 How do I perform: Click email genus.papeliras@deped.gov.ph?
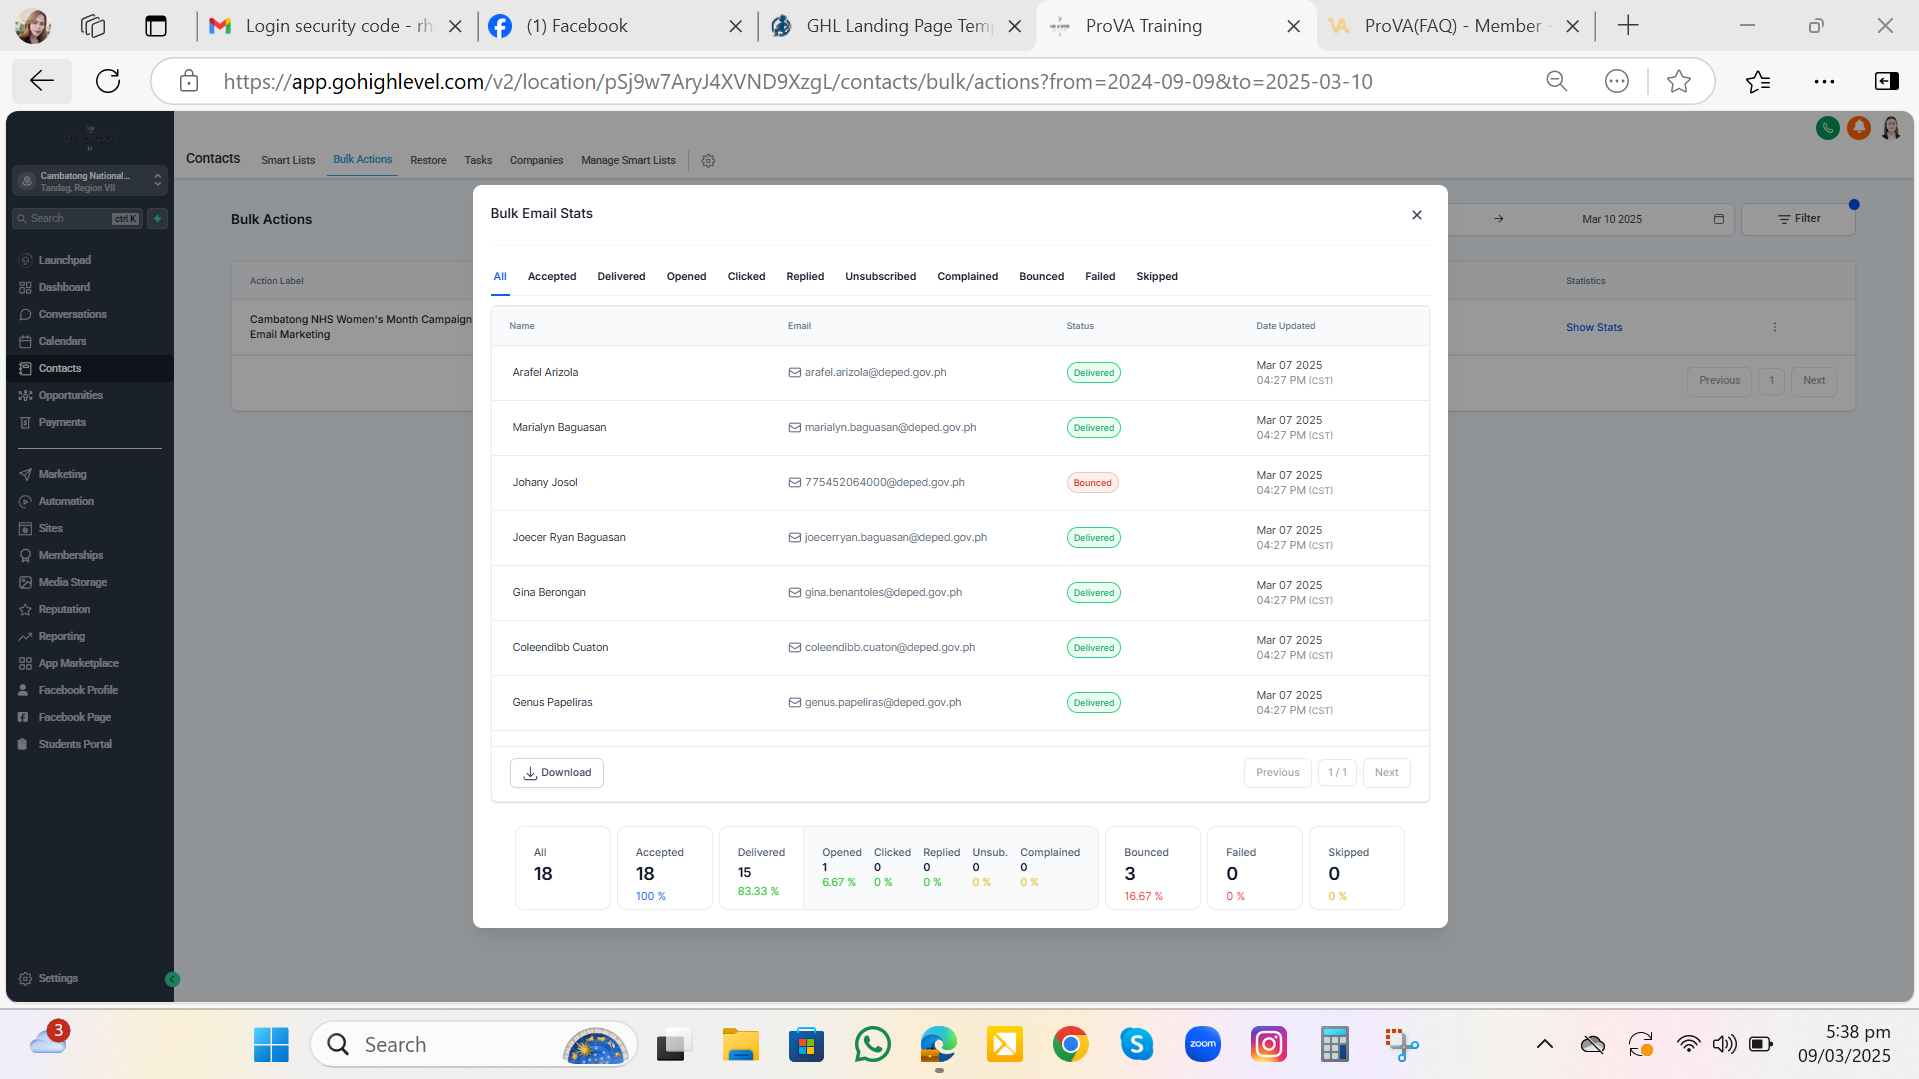point(883,703)
